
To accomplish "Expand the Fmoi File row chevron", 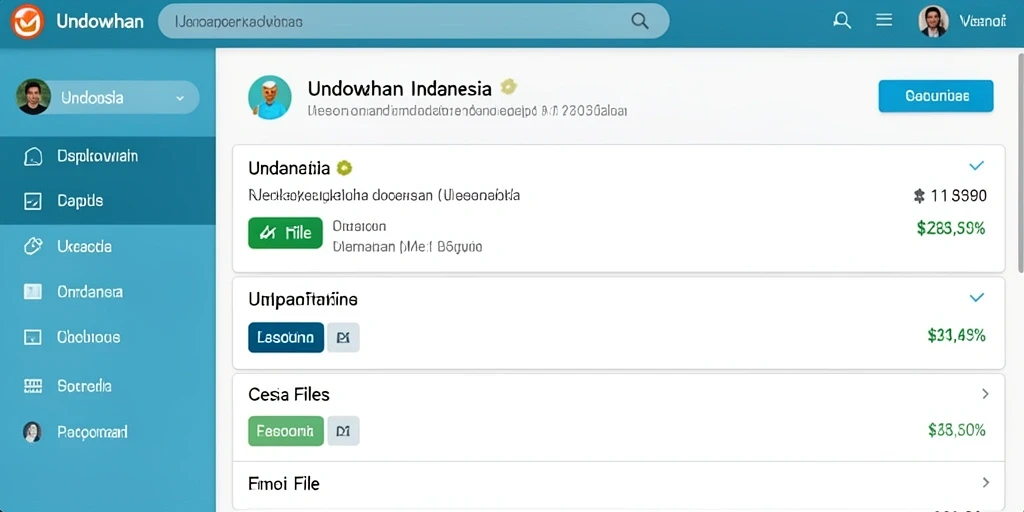I will tap(985, 483).
